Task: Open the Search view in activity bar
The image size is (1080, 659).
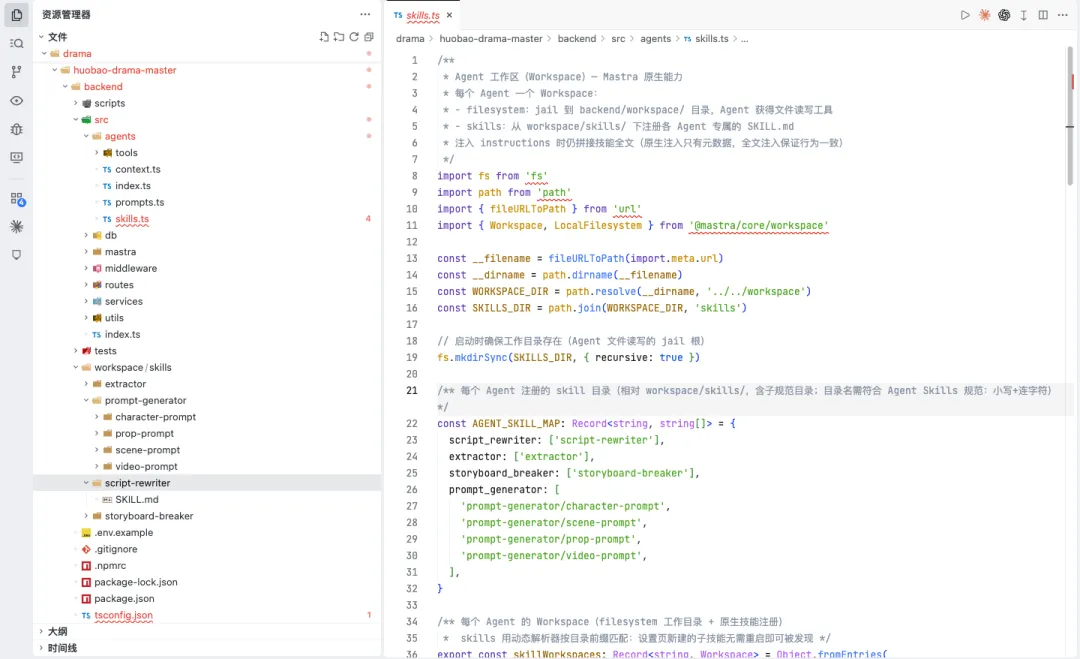Action: click(17, 43)
